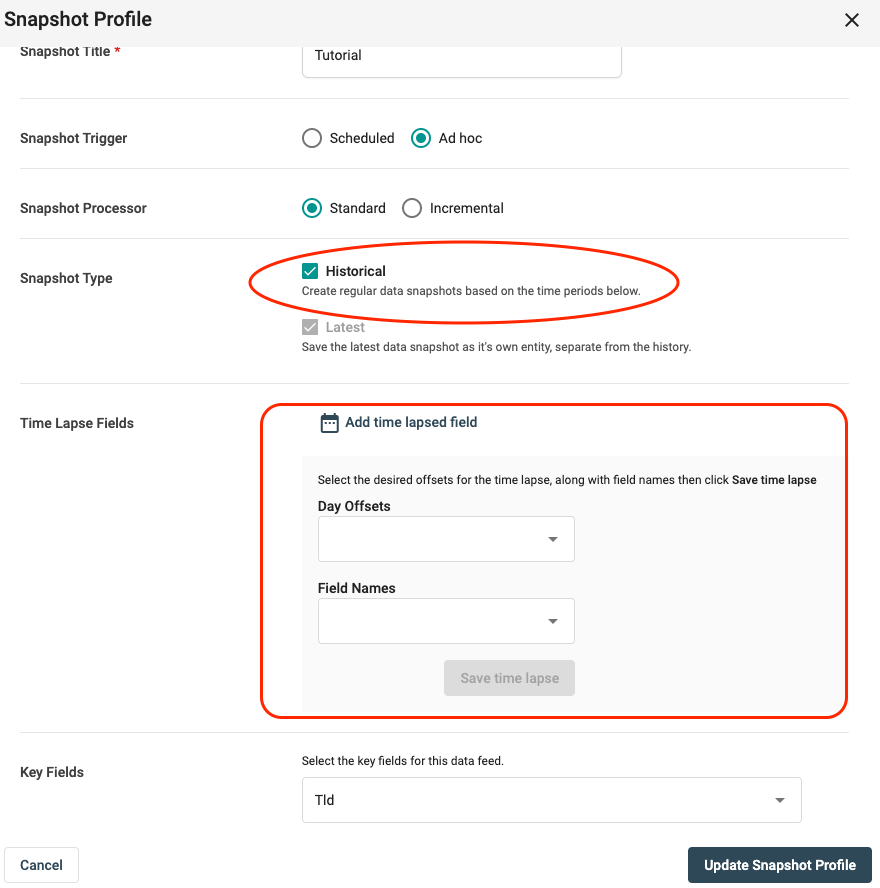Click the Incremental label text
The width and height of the screenshot is (880, 888).
466,208
